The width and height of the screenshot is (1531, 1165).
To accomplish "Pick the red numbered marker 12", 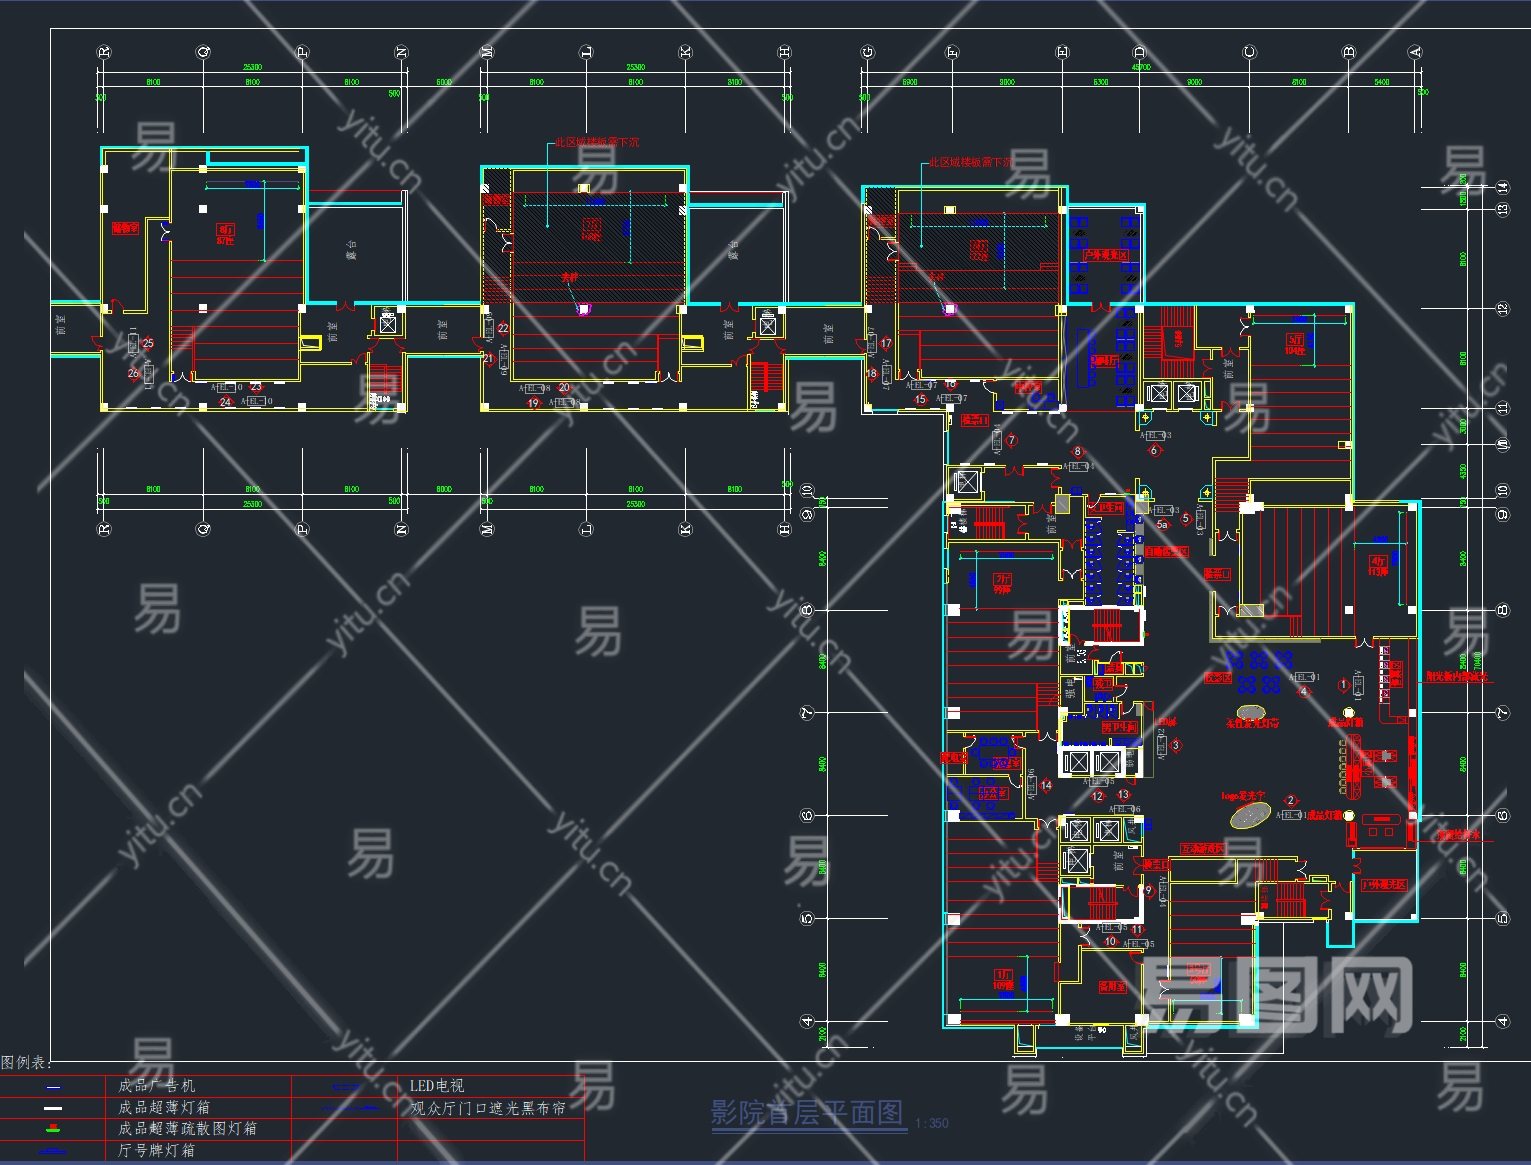I will tap(1097, 796).
